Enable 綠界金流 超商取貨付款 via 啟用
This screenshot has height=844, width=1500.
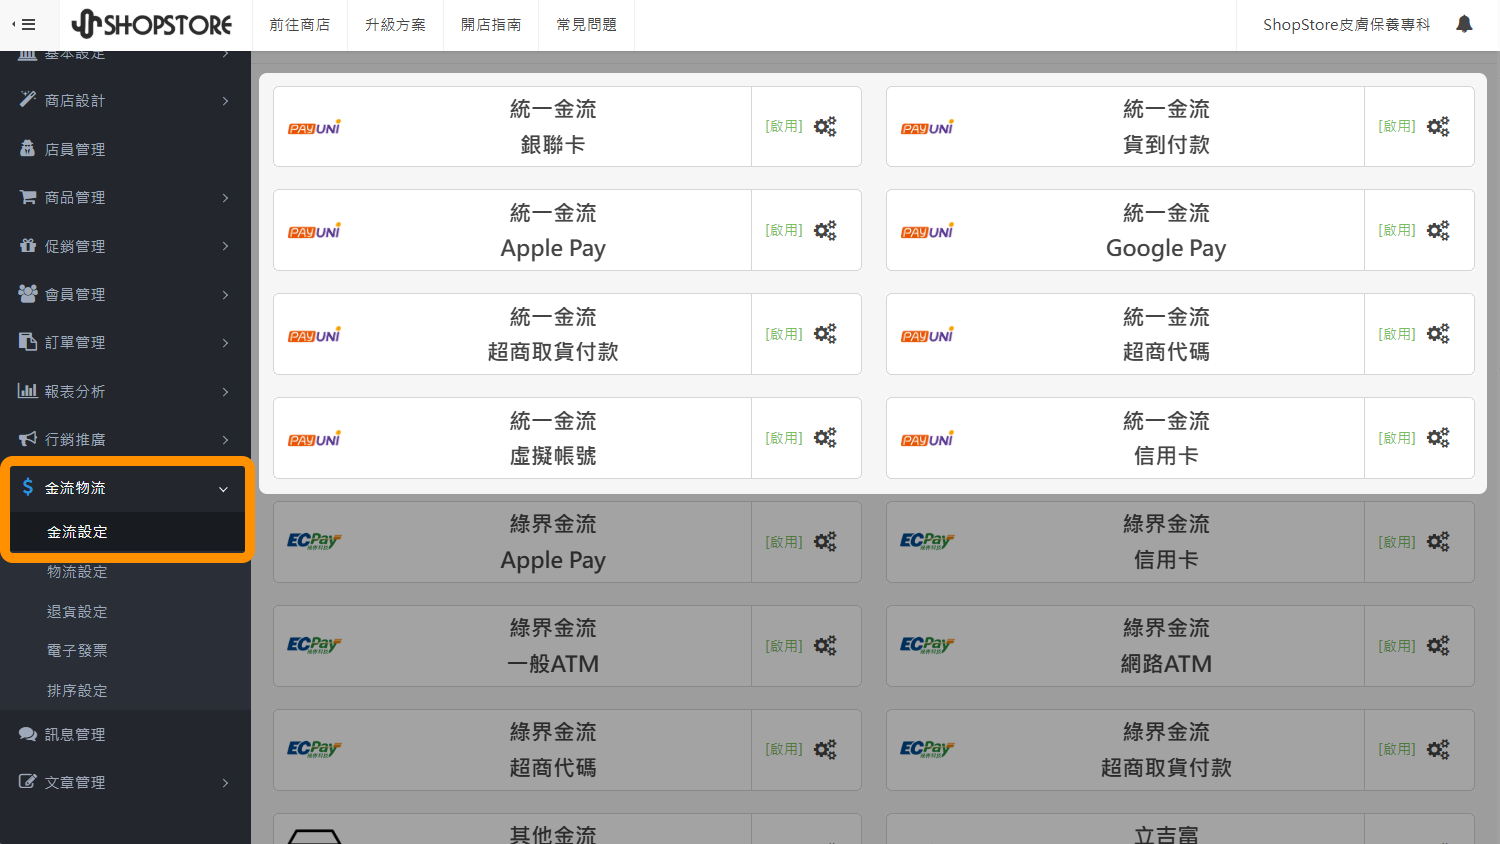click(1397, 749)
